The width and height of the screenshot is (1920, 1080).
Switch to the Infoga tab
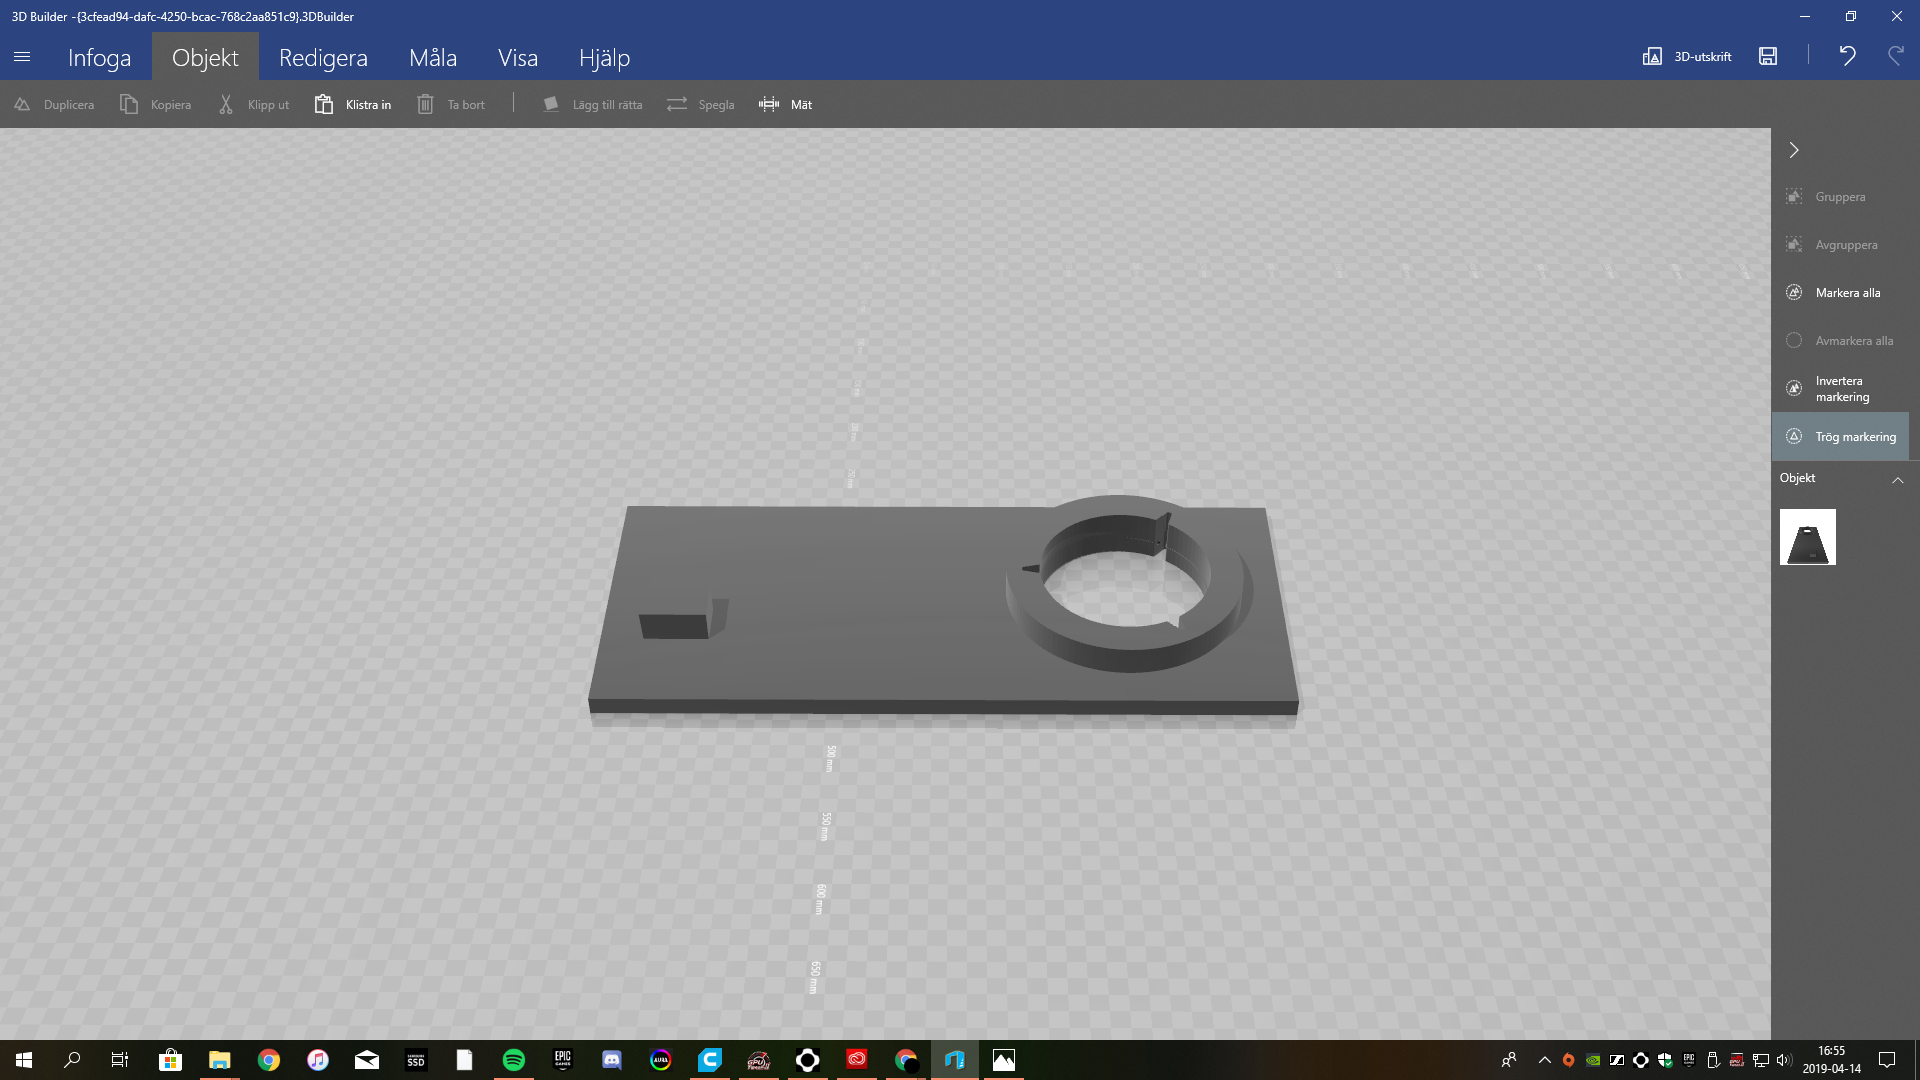(99, 57)
